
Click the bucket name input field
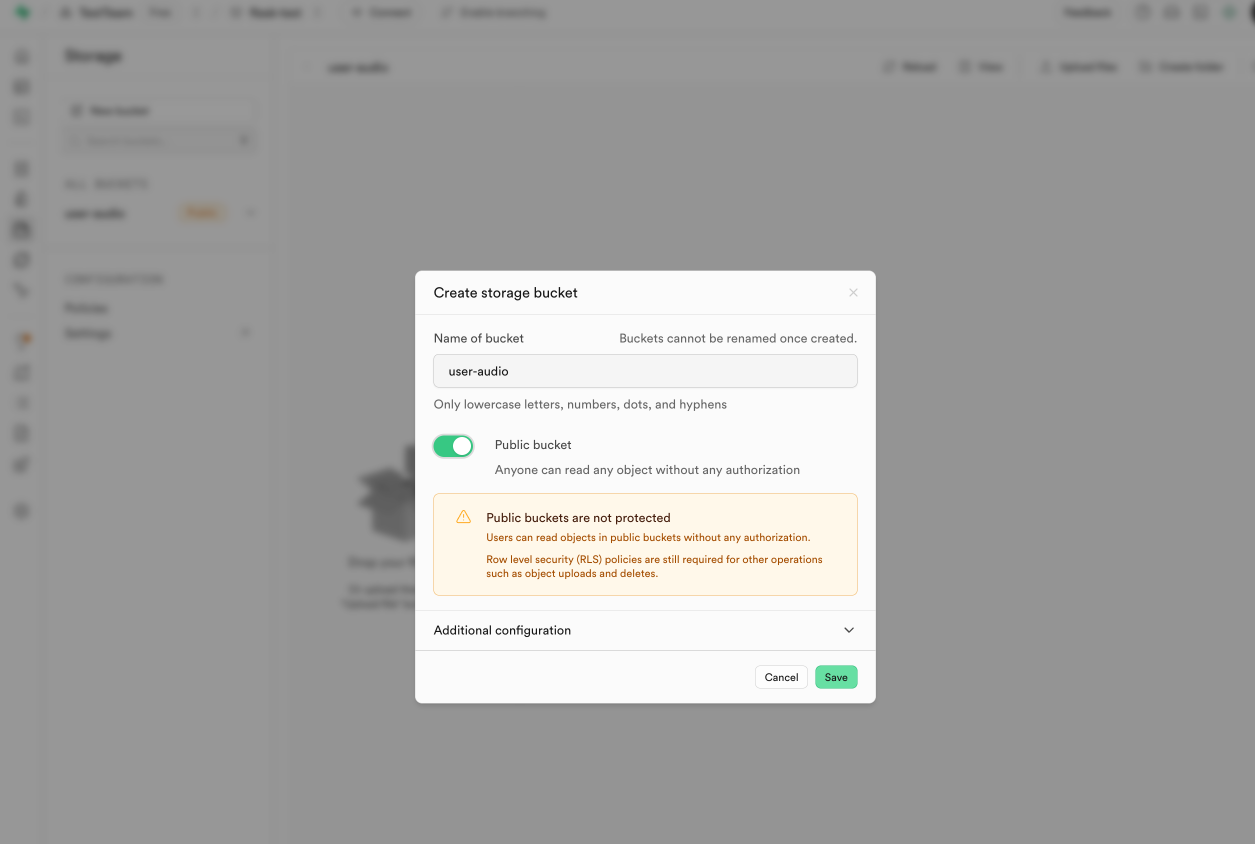click(x=645, y=371)
